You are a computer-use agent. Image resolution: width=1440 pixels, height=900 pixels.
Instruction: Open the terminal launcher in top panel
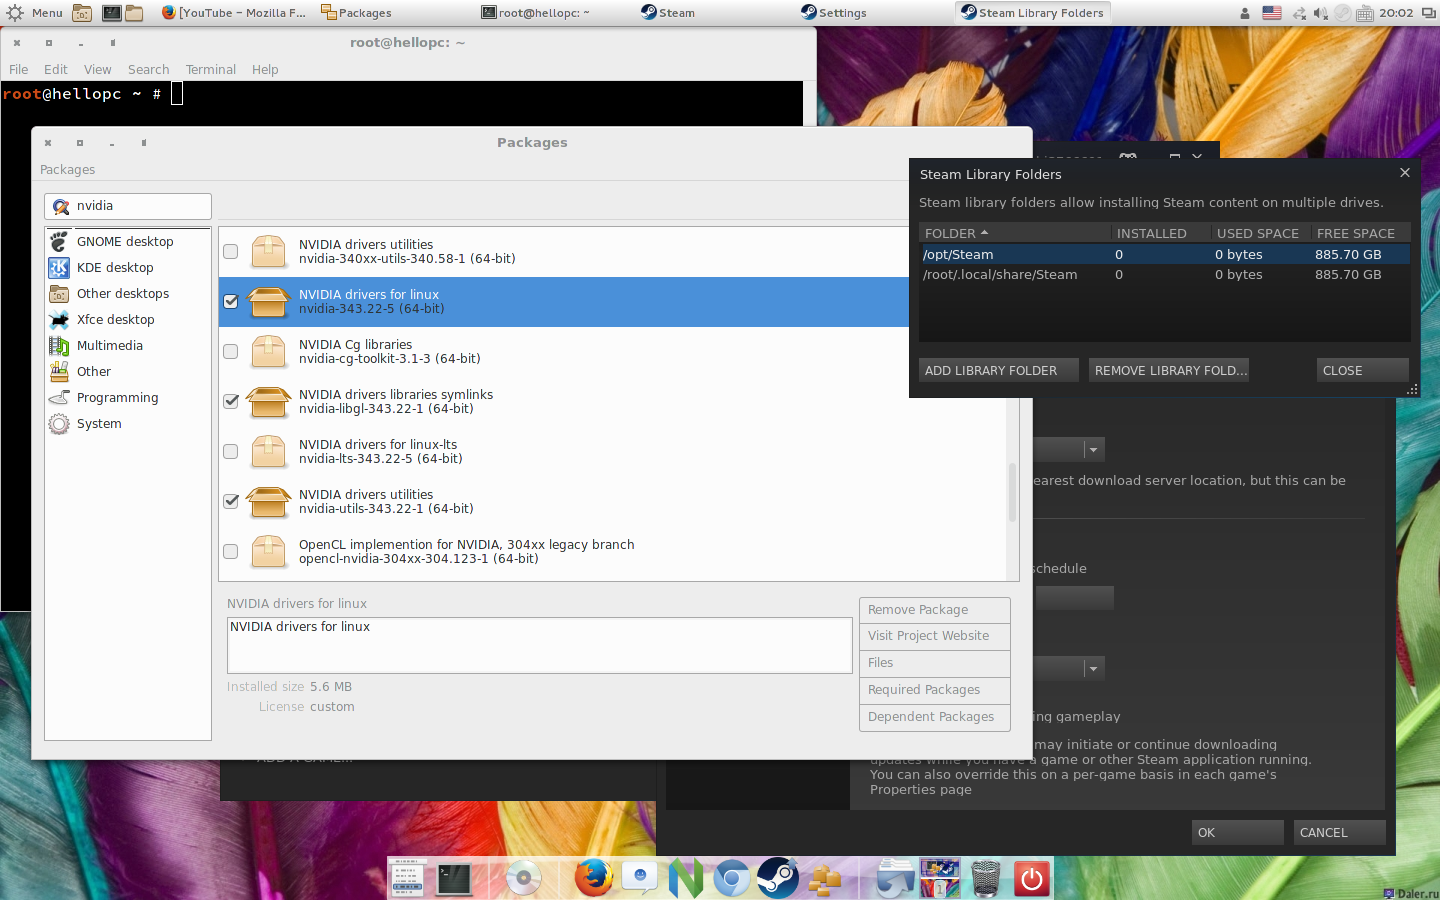click(112, 13)
